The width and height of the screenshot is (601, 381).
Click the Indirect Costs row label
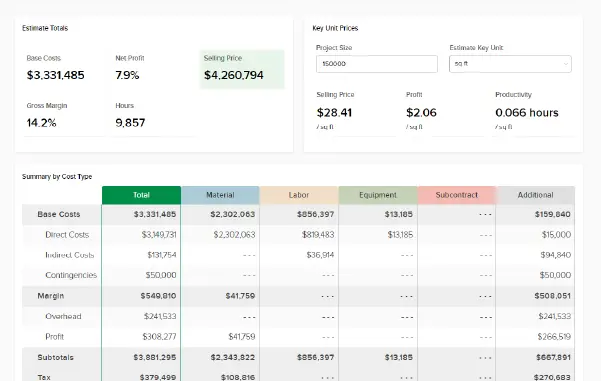(70, 255)
